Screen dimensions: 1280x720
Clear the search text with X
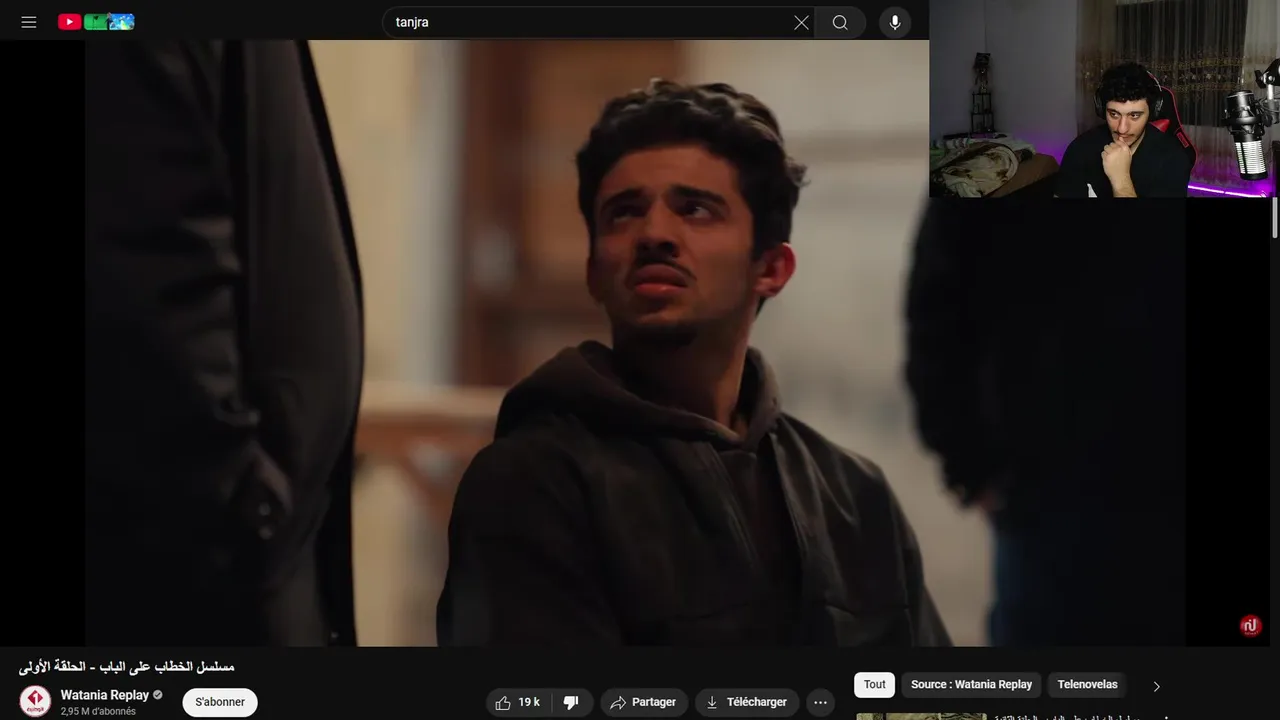pos(801,22)
